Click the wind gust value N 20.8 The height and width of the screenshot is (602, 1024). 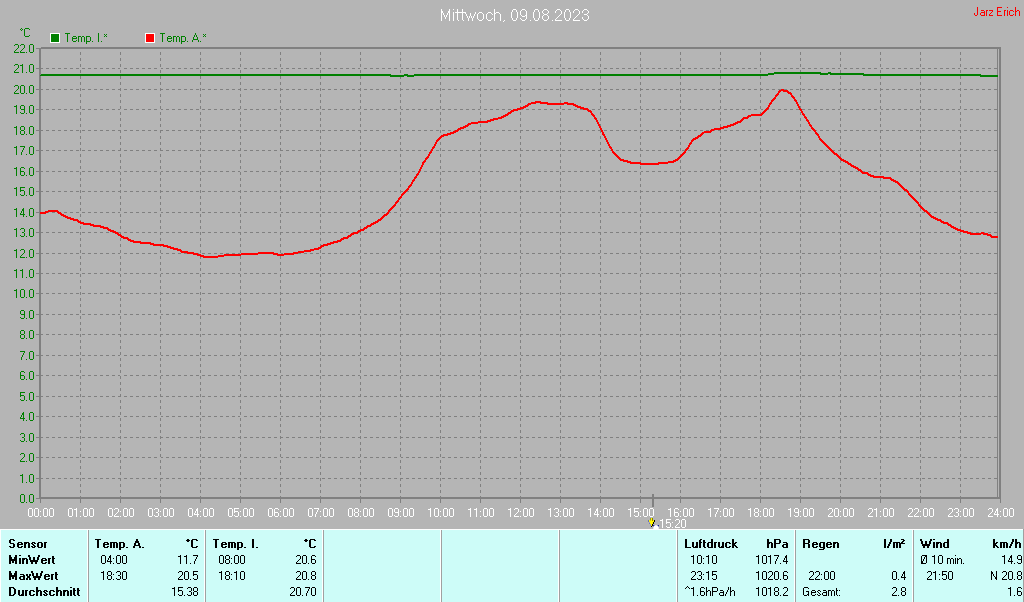pyautogui.click(x=1006, y=577)
